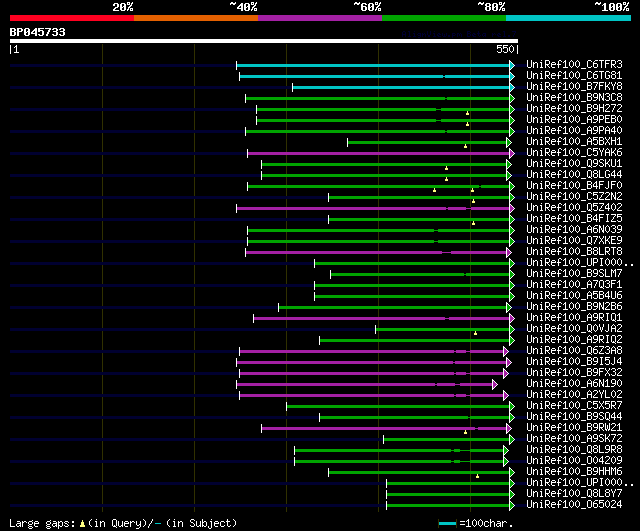Click the UniRef100_O65024 label
Screen dimensions: 640x531
tap(574, 505)
